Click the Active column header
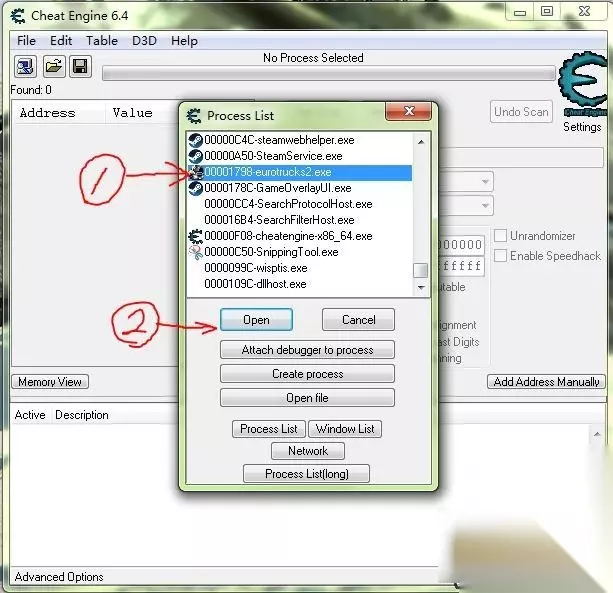Viewport: 613px width, 593px height. pos(30,415)
